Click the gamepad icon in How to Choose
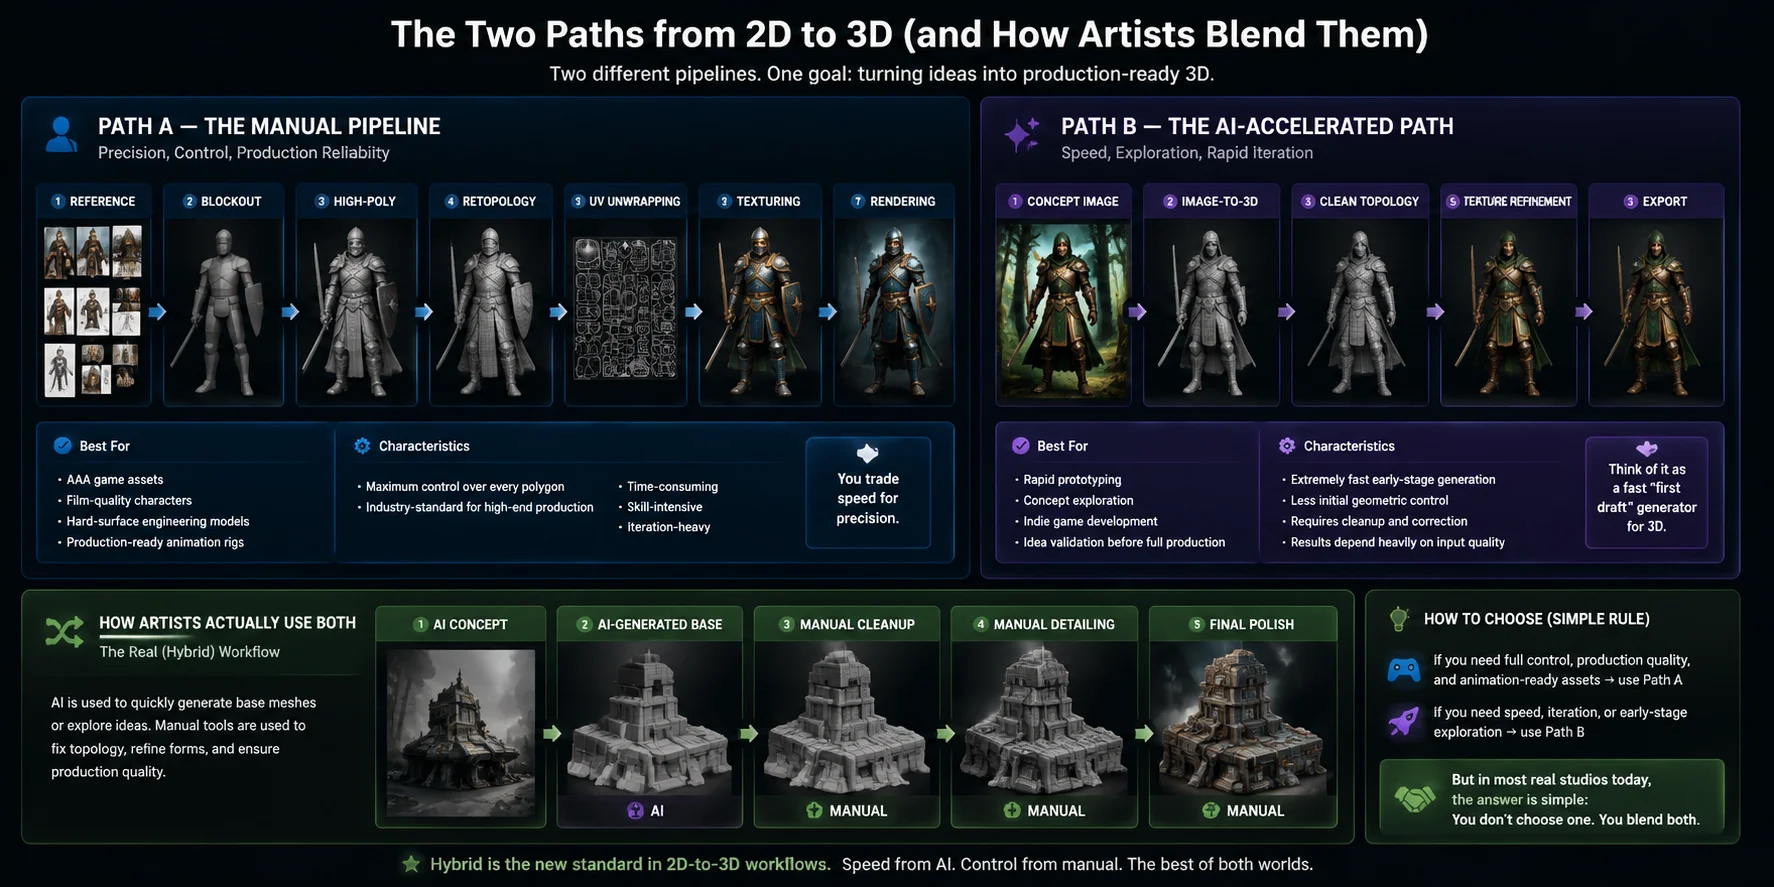 point(1404,669)
